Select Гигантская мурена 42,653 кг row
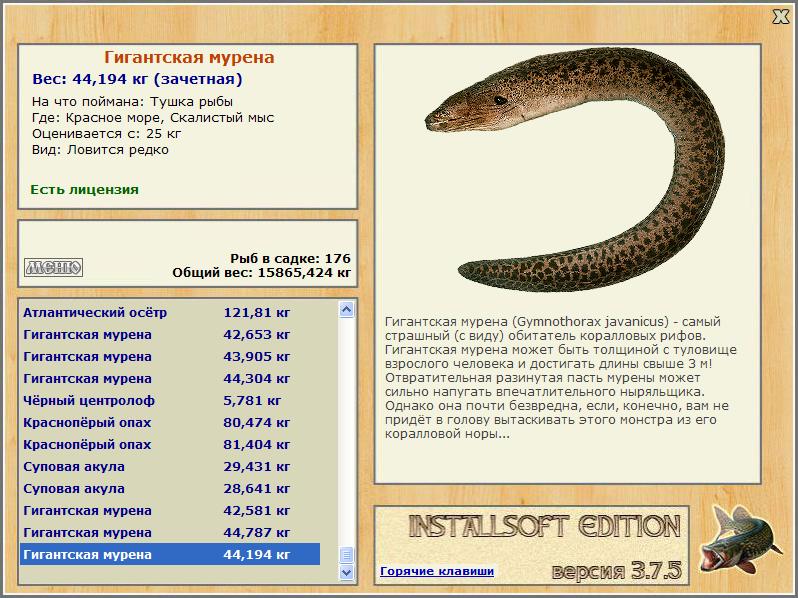Viewport: 798px width, 598px height. pos(170,334)
